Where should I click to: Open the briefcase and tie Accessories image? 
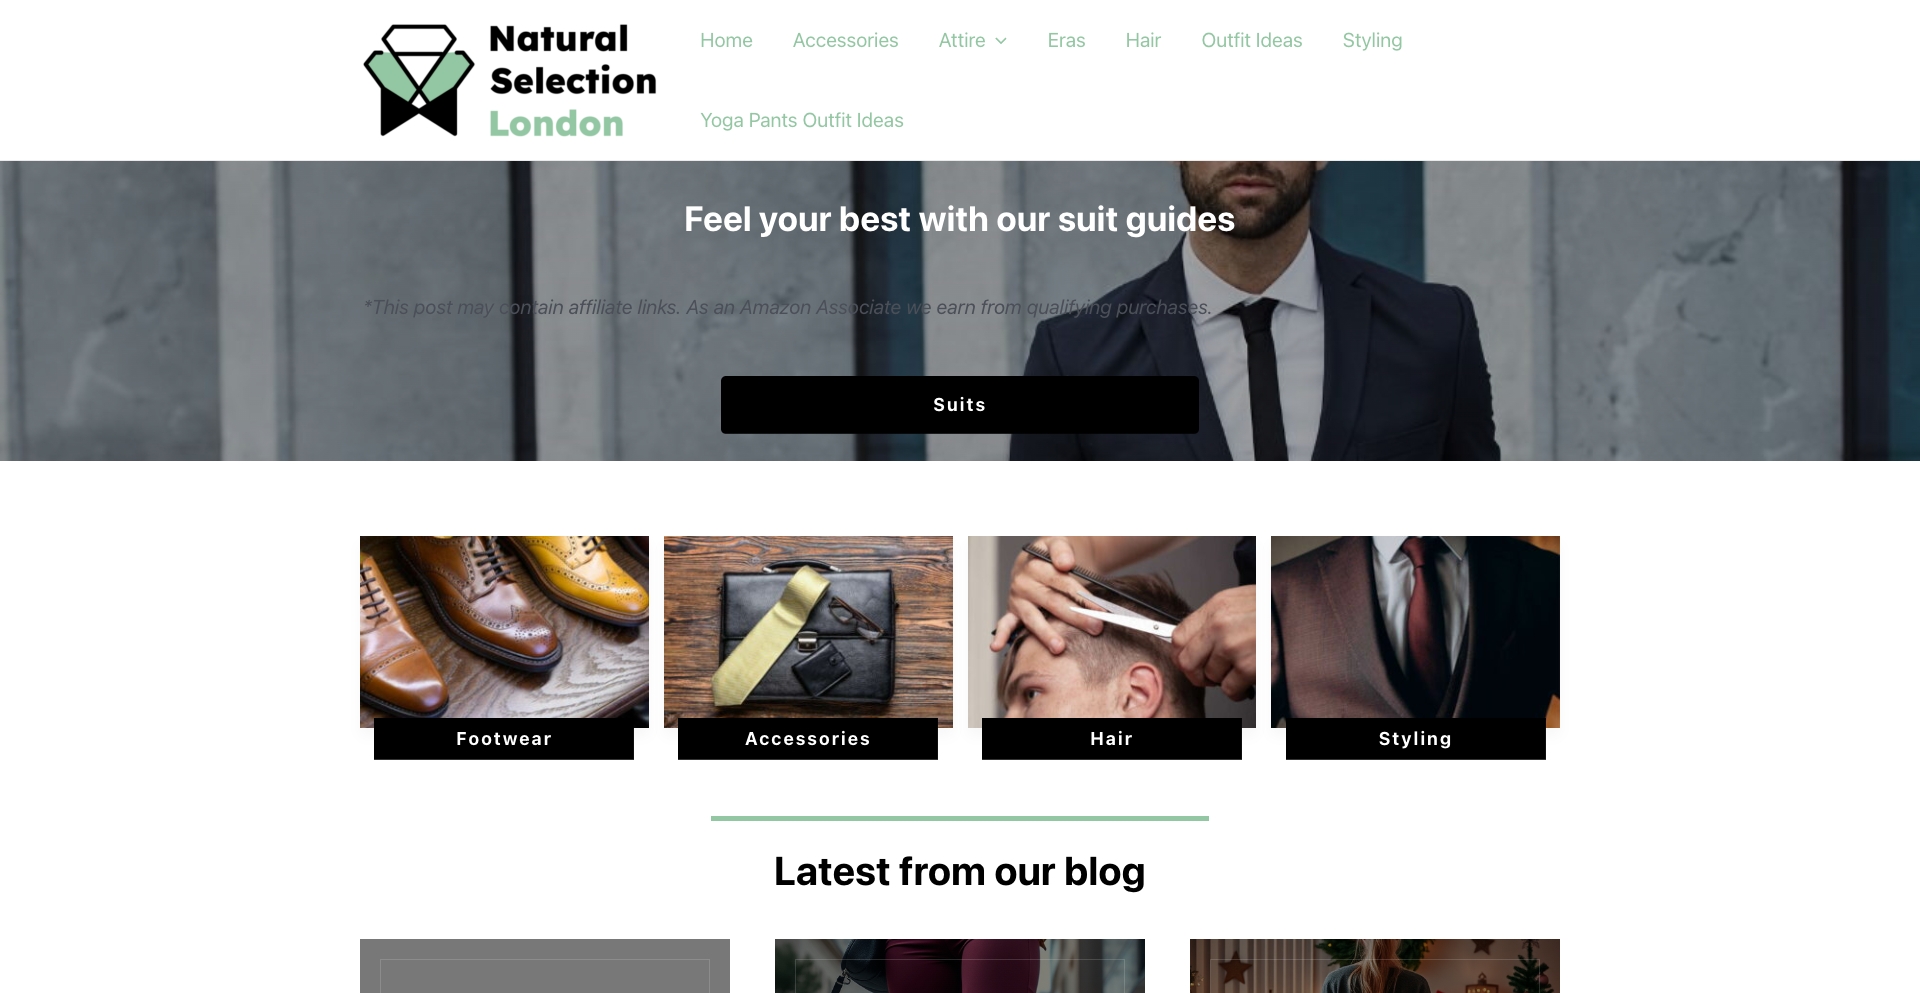808,627
